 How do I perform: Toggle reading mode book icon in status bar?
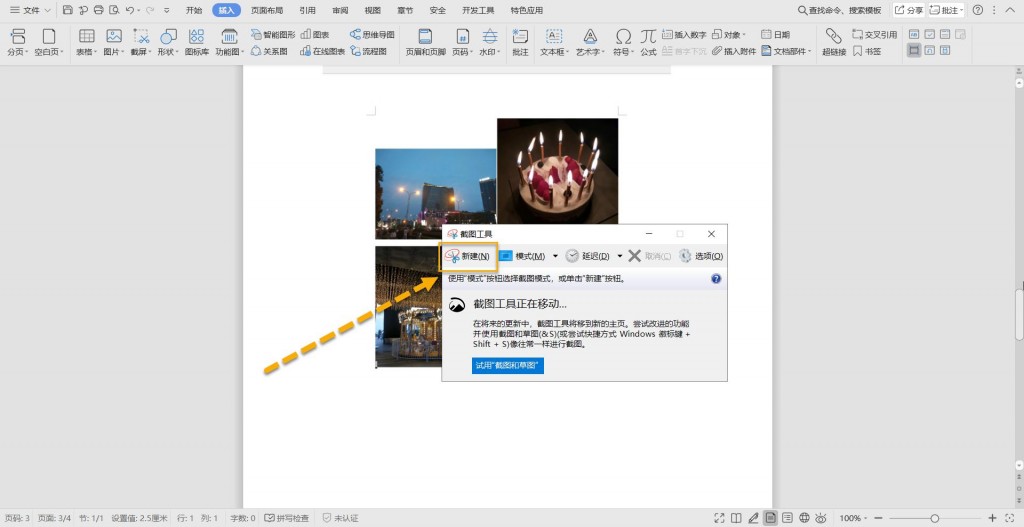pos(737,518)
